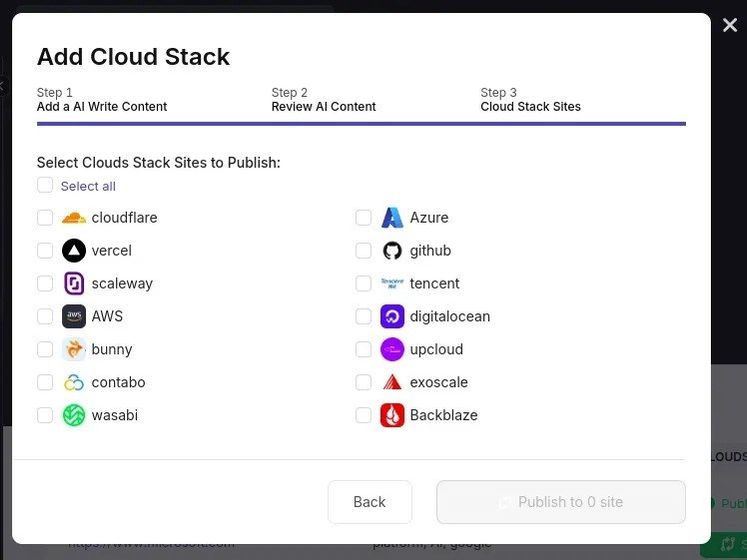Viewport: 747px width, 560px height.
Task: Switch to Step 2 Review AI Content
Action: point(323,100)
